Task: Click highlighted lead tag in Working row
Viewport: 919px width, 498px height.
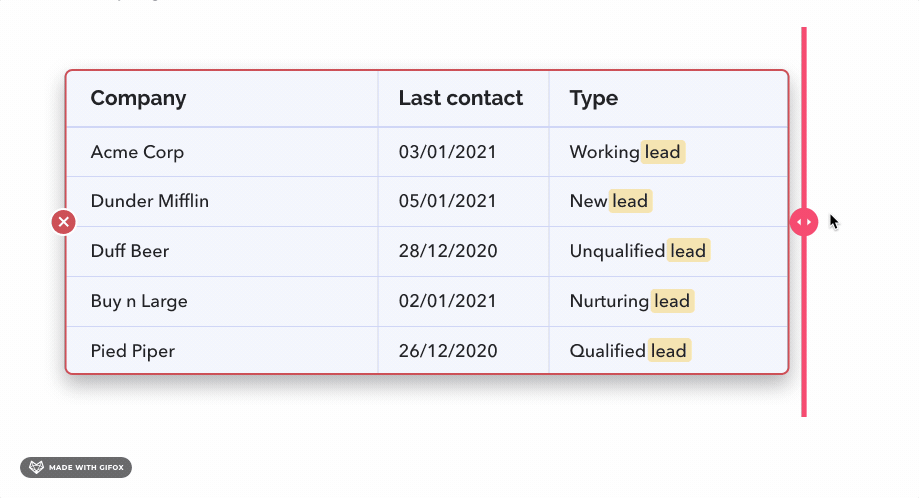Action: tap(662, 152)
